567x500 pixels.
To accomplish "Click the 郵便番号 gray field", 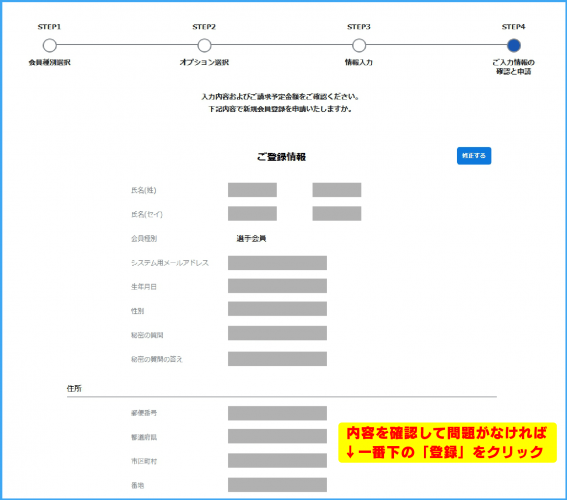I will click(x=277, y=413).
